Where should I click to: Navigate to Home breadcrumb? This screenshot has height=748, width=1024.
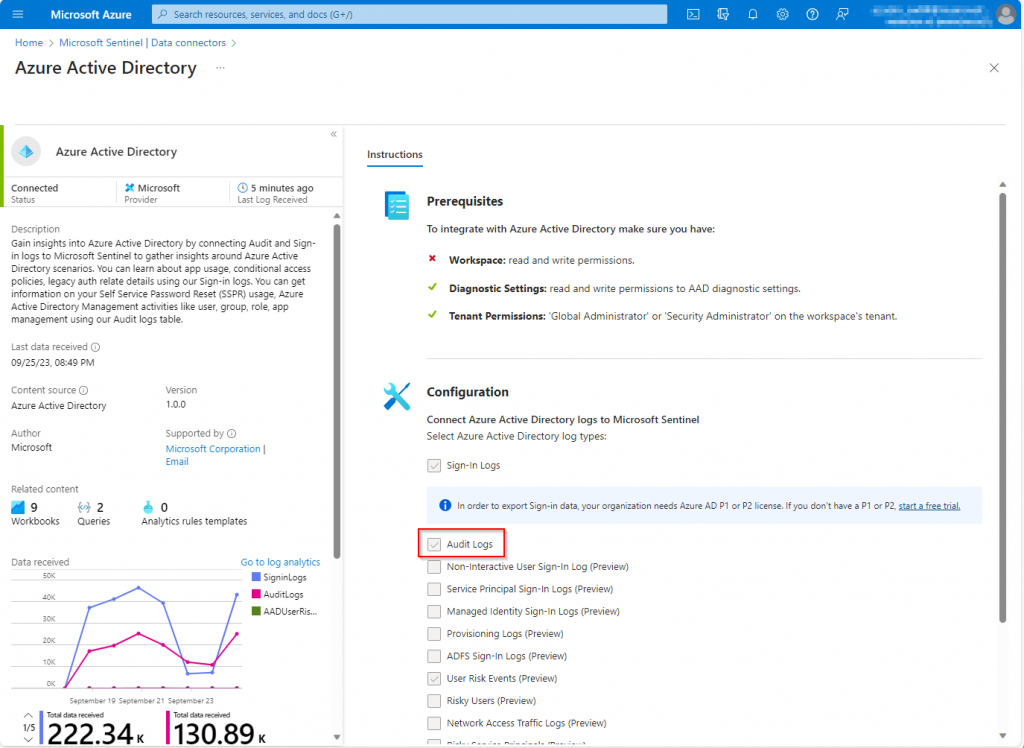pos(29,43)
